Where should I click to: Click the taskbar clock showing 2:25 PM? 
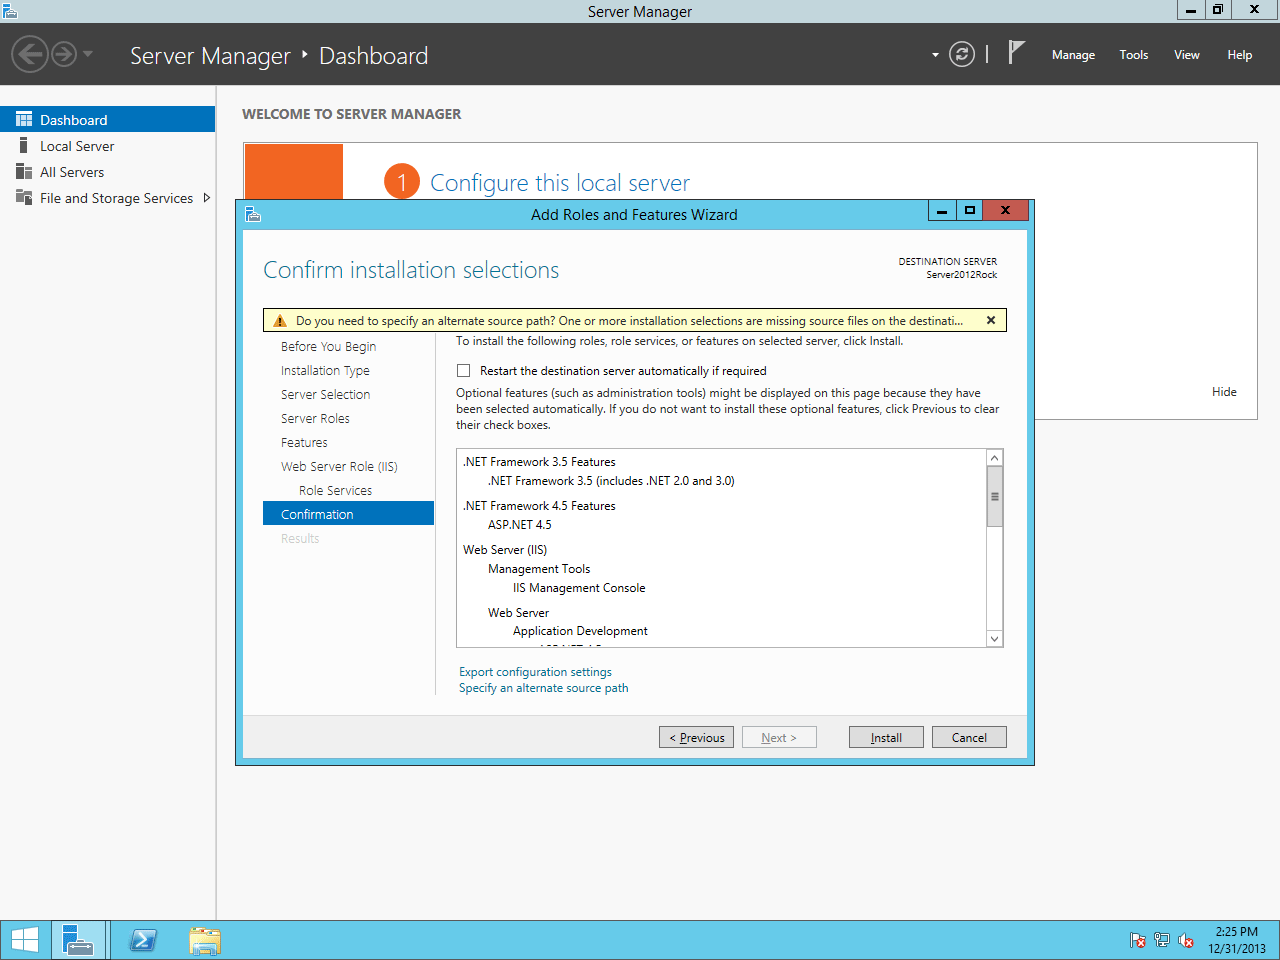click(x=1237, y=940)
